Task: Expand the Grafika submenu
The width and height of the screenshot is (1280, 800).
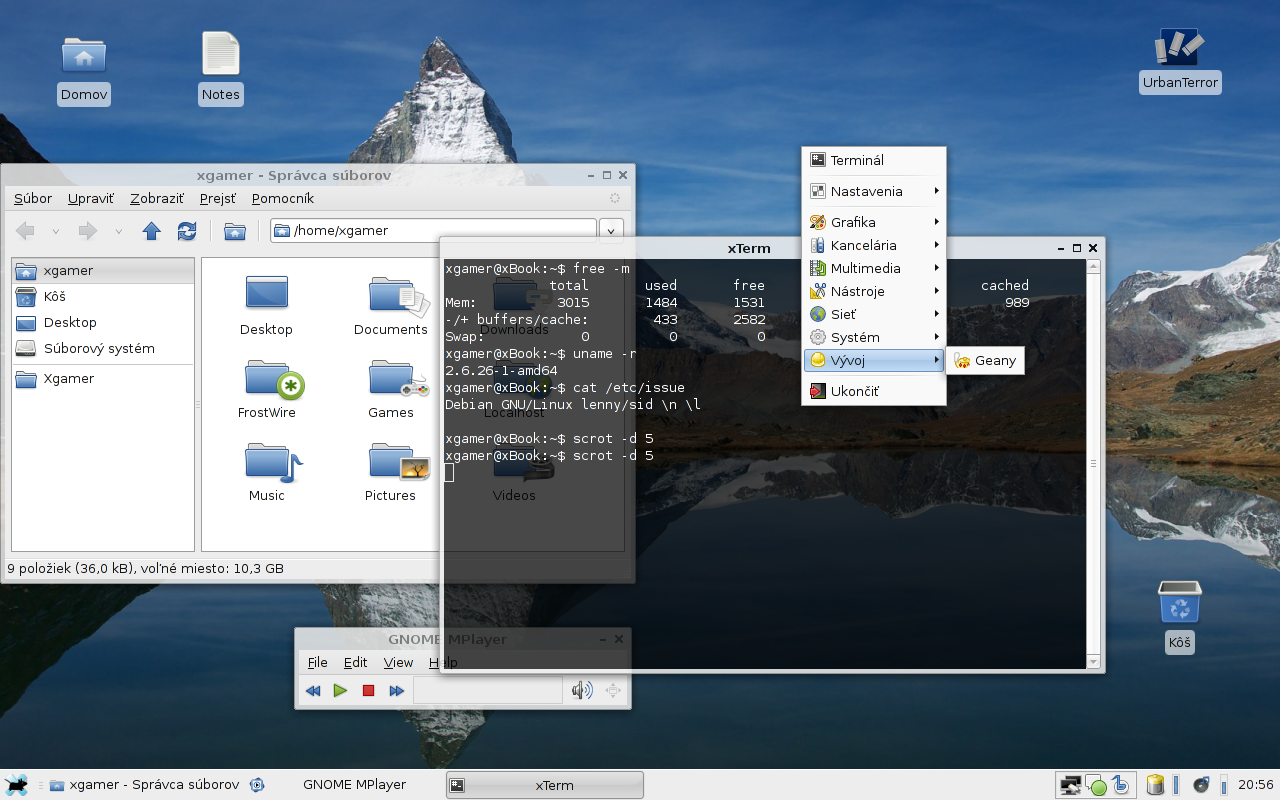Action: 873,222
